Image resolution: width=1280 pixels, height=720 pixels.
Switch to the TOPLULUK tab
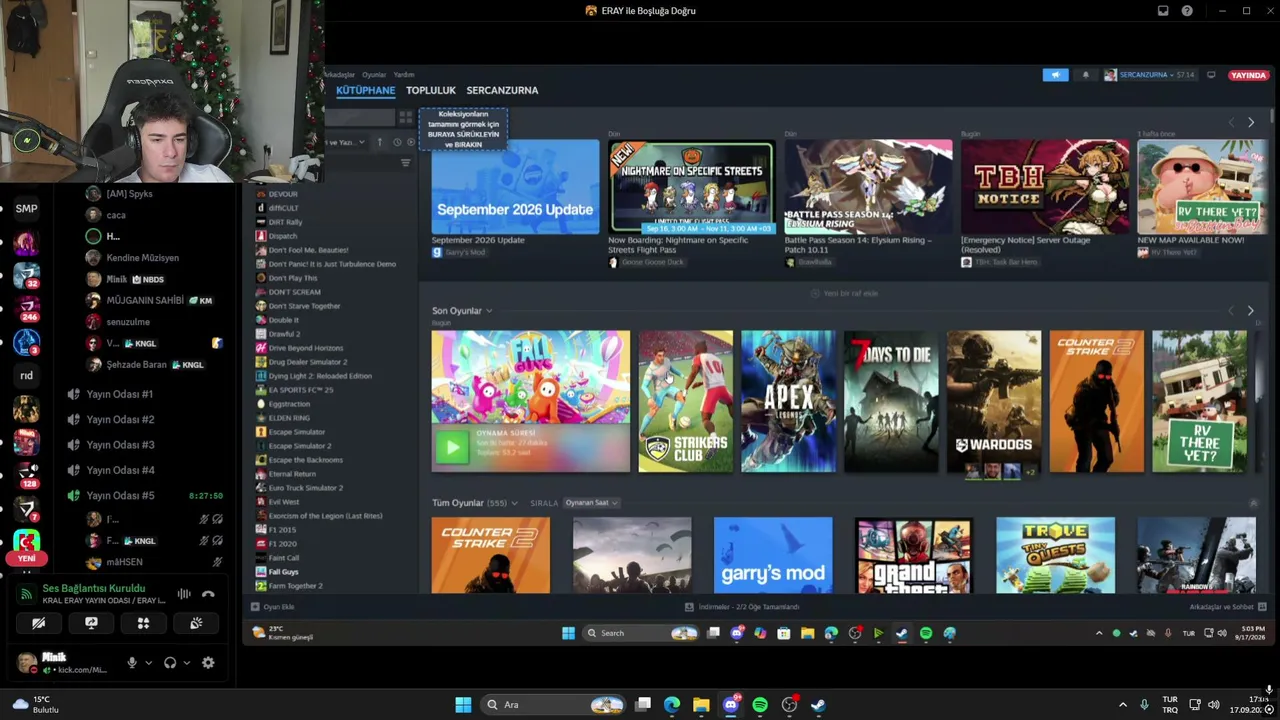point(431,90)
